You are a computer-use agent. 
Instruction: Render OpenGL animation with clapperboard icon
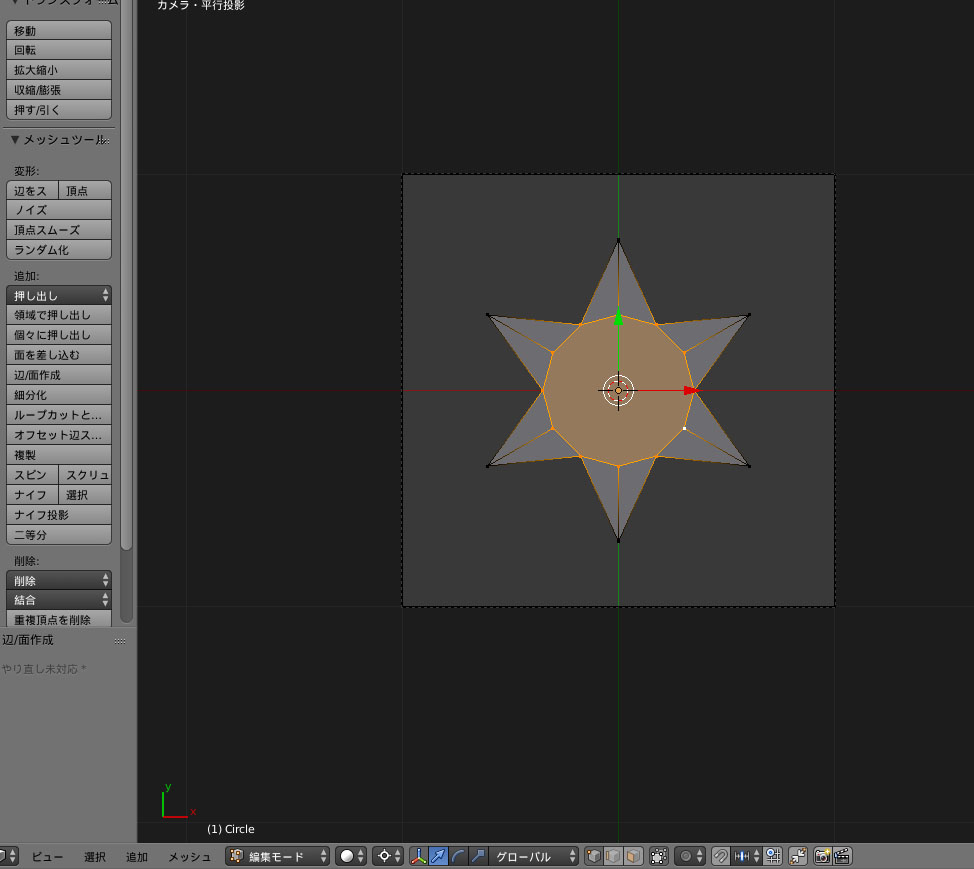[842, 856]
